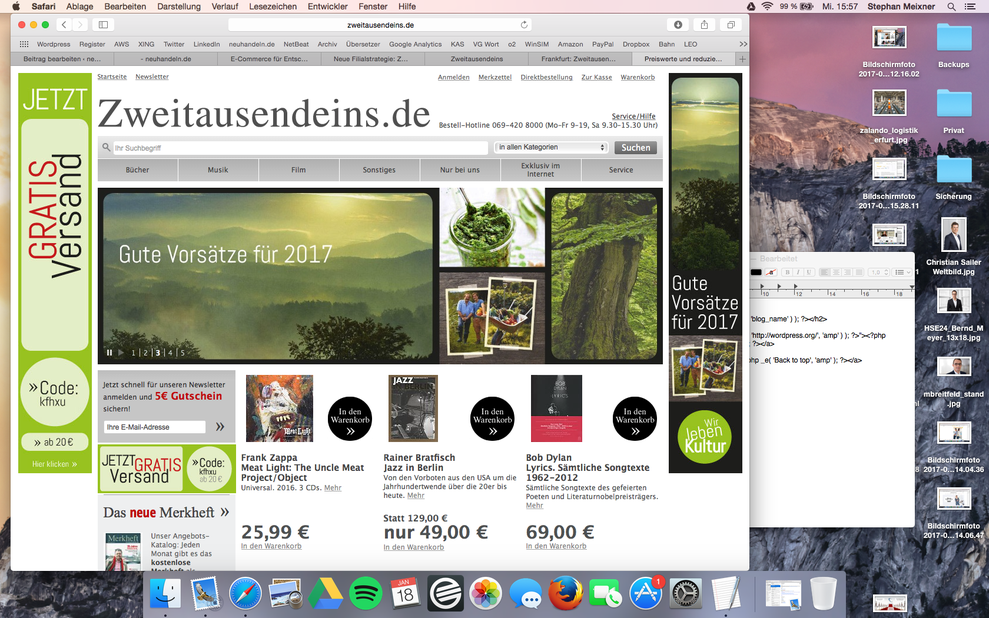Open the 'Nur bei uns' category menu
989x618 pixels.
tap(460, 170)
